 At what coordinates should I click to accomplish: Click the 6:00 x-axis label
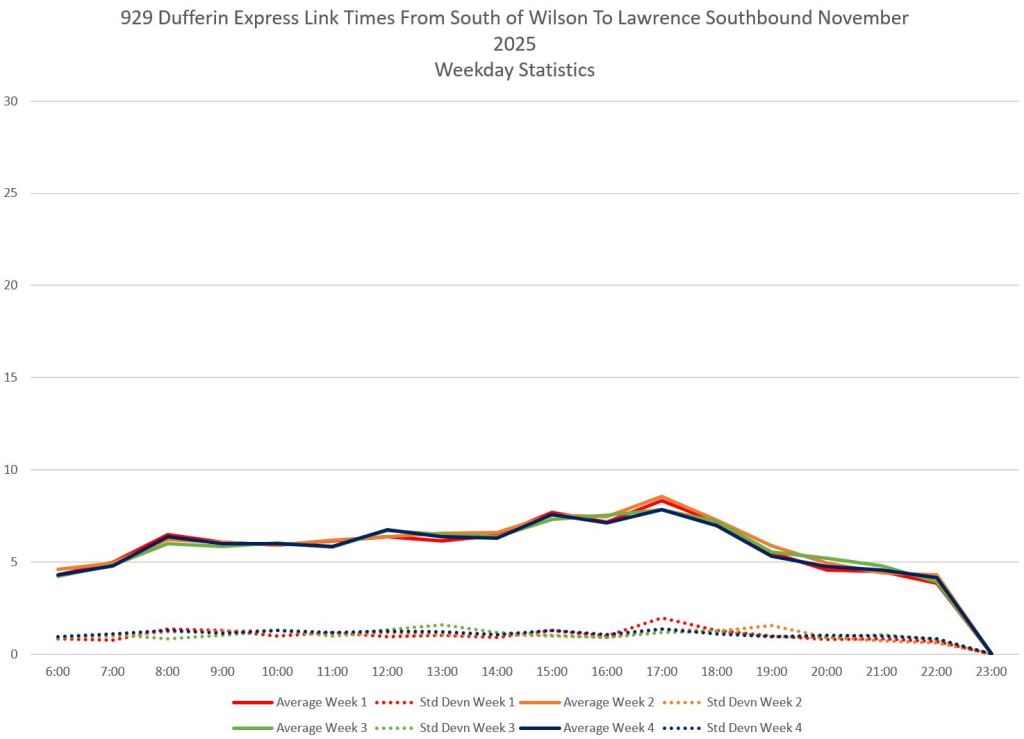pyautogui.click(x=57, y=671)
